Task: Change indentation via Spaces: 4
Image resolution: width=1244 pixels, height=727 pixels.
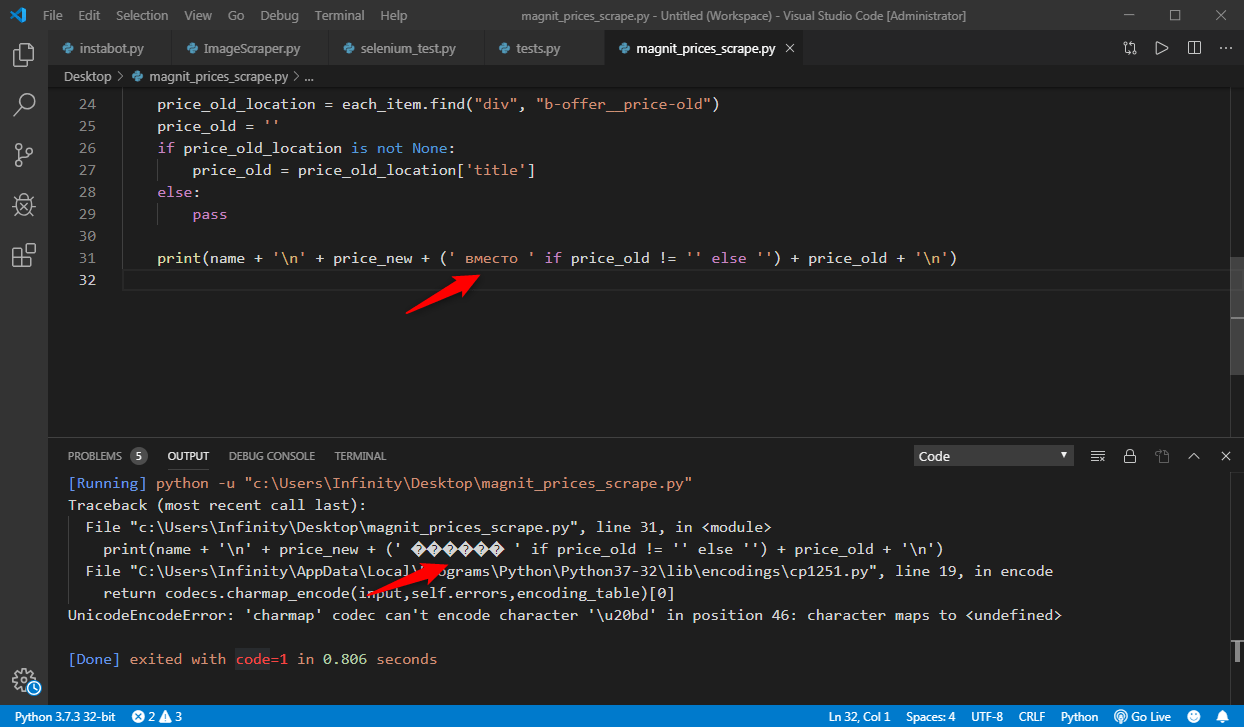Action: tap(931, 717)
